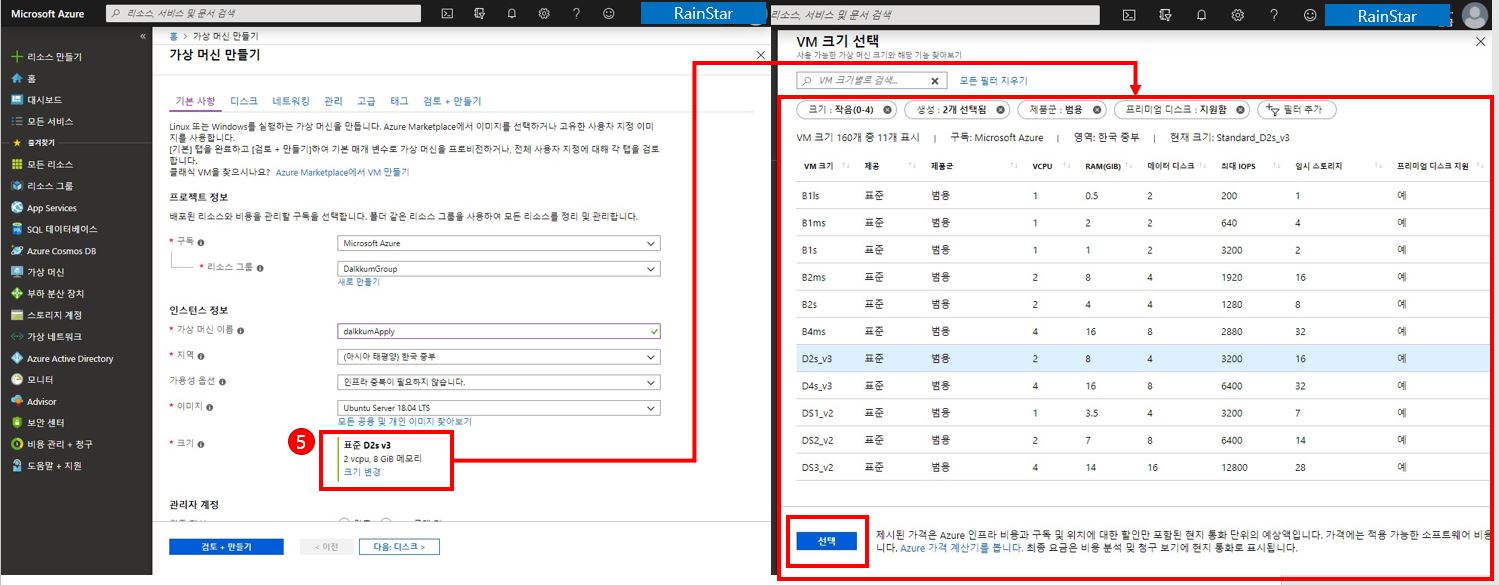Switch to the 네트워킹 tab
Image resolution: width=1499 pixels, height=585 pixels.
[291, 101]
